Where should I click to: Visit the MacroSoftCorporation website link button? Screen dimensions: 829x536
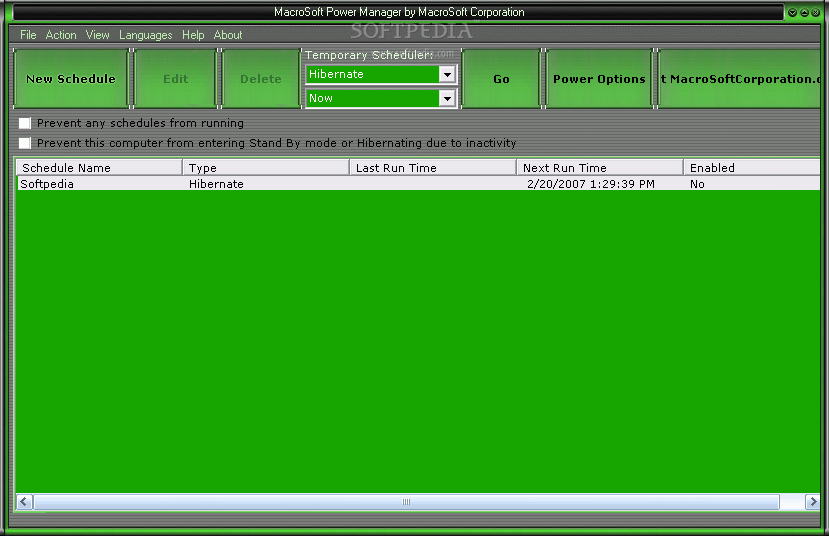pyautogui.click(x=740, y=79)
